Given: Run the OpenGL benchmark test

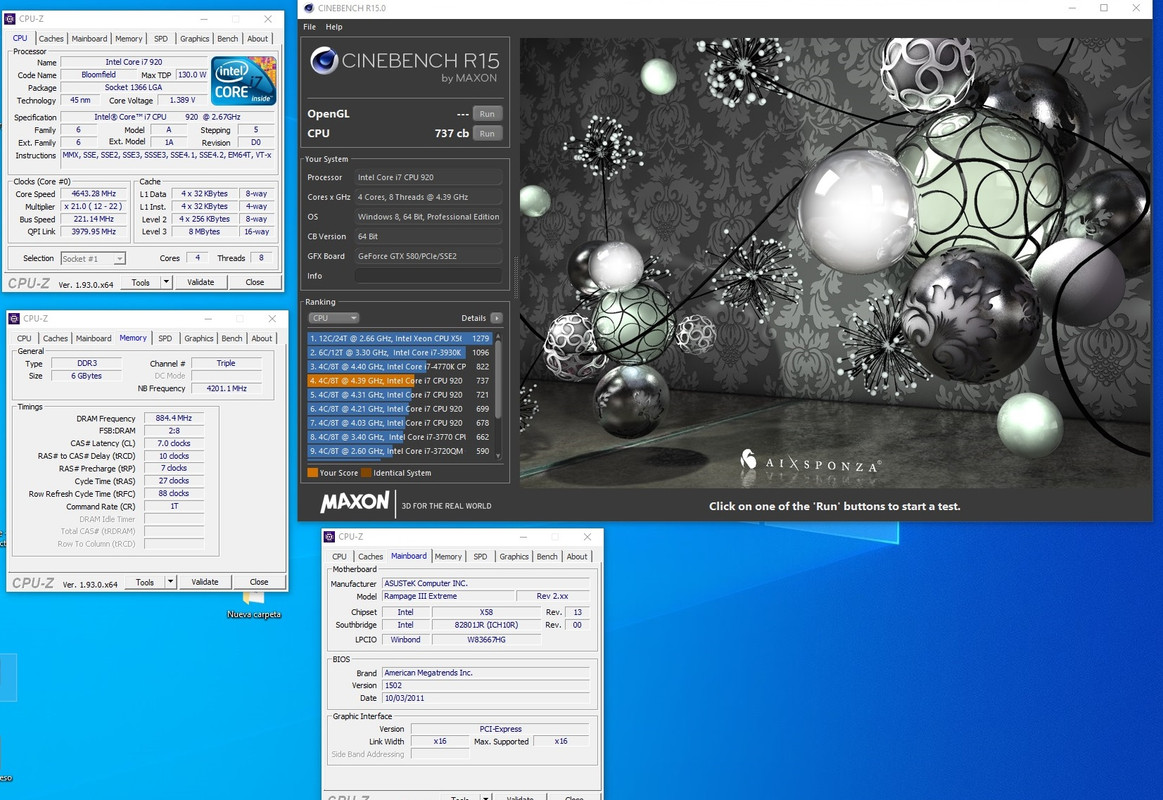Looking at the screenshot, I should tap(487, 113).
